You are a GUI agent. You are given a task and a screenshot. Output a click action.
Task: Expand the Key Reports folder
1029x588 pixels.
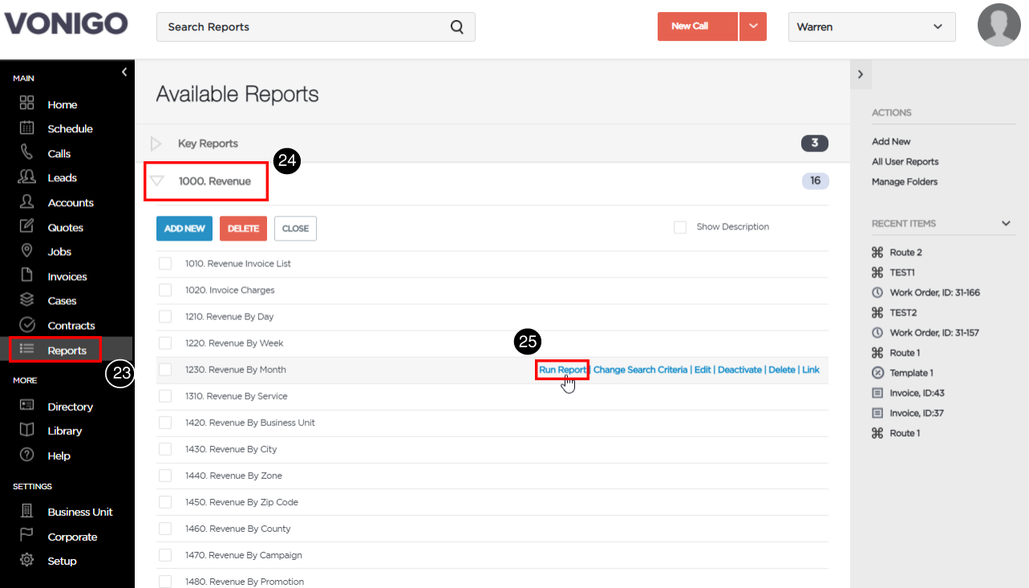156,143
